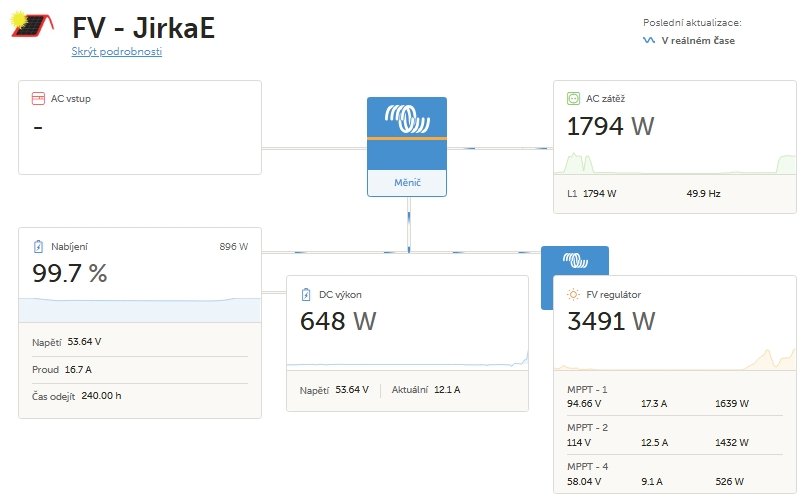The height and width of the screenshot is (503, 802).
Task: Select MPPT-4 current 9.1 A
Action: coord(652,482)
